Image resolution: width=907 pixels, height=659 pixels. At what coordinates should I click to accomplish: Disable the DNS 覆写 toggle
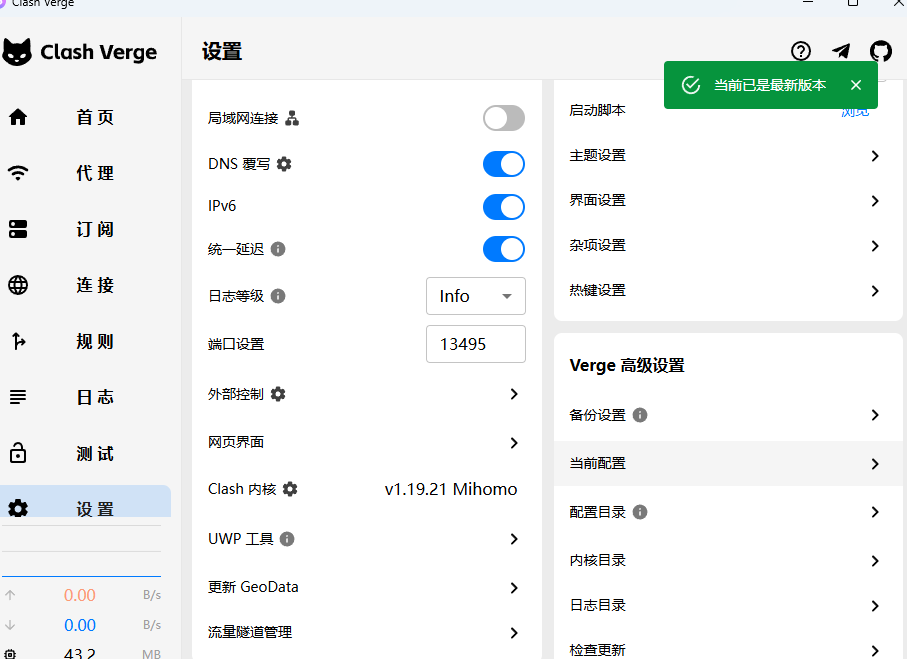pos(503,164)
